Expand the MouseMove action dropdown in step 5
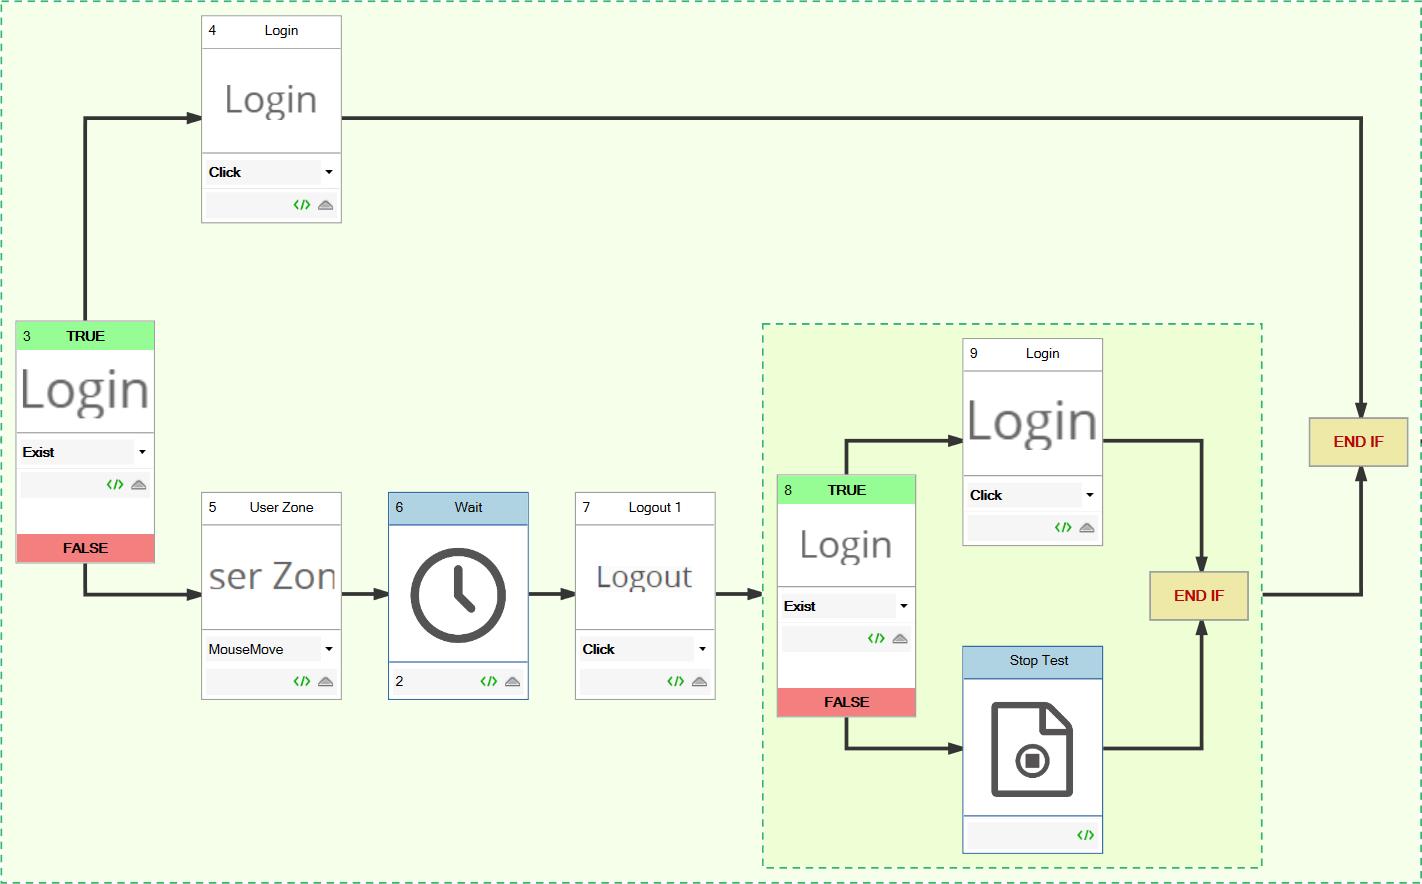1422x884 pixels. pos(328,649)
